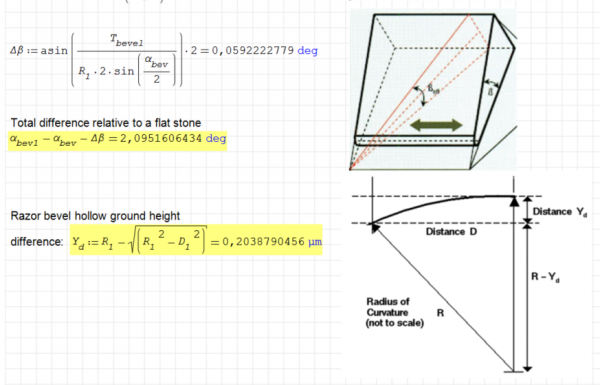The width and height of the screenshot is (600, 385).
Task: Select 'Razor bevel hollow ground height' text
Action: click(95, 216)
